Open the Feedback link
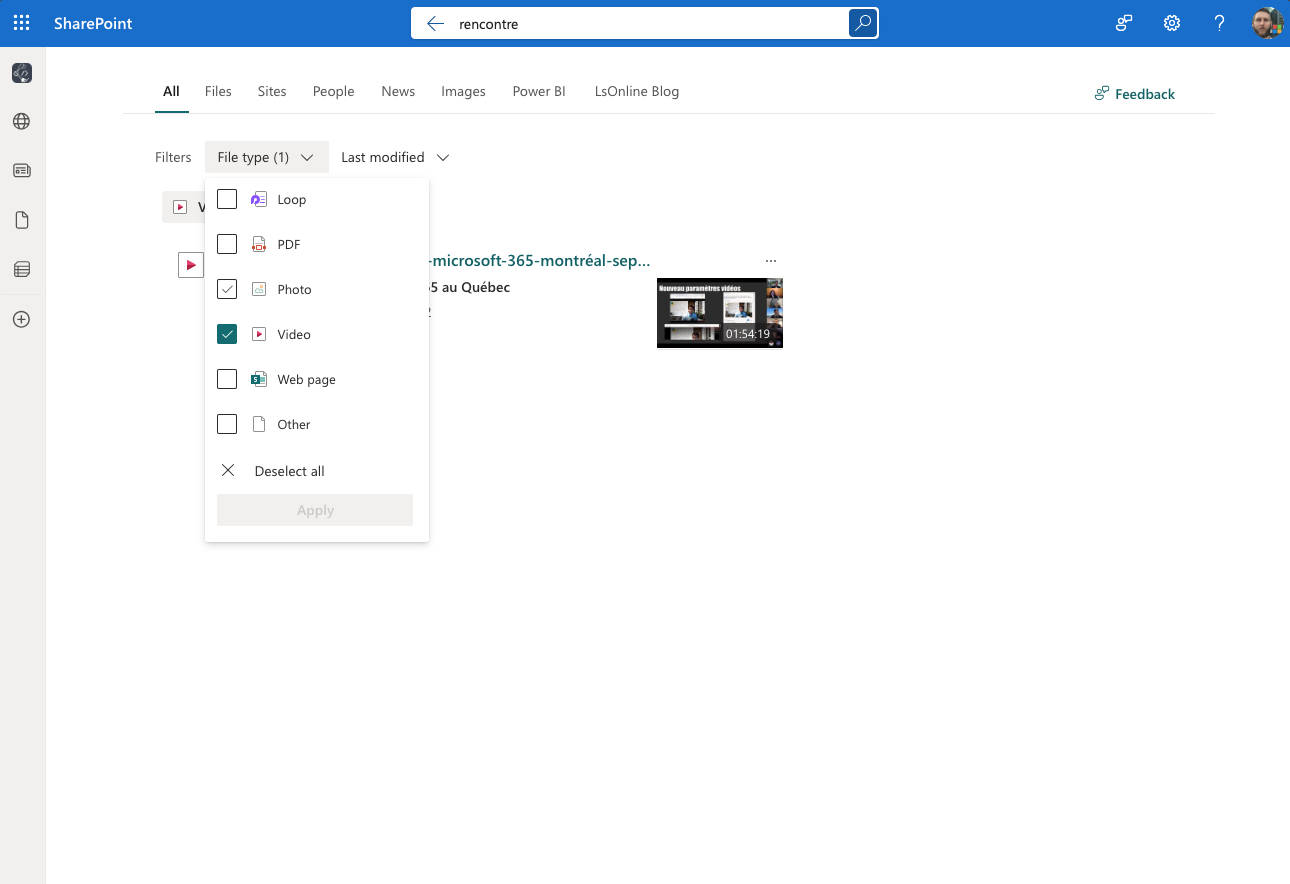Image resolution: width=1290 pixels, height=884 pixels. pyautogui.click(x=1135, y=94)
